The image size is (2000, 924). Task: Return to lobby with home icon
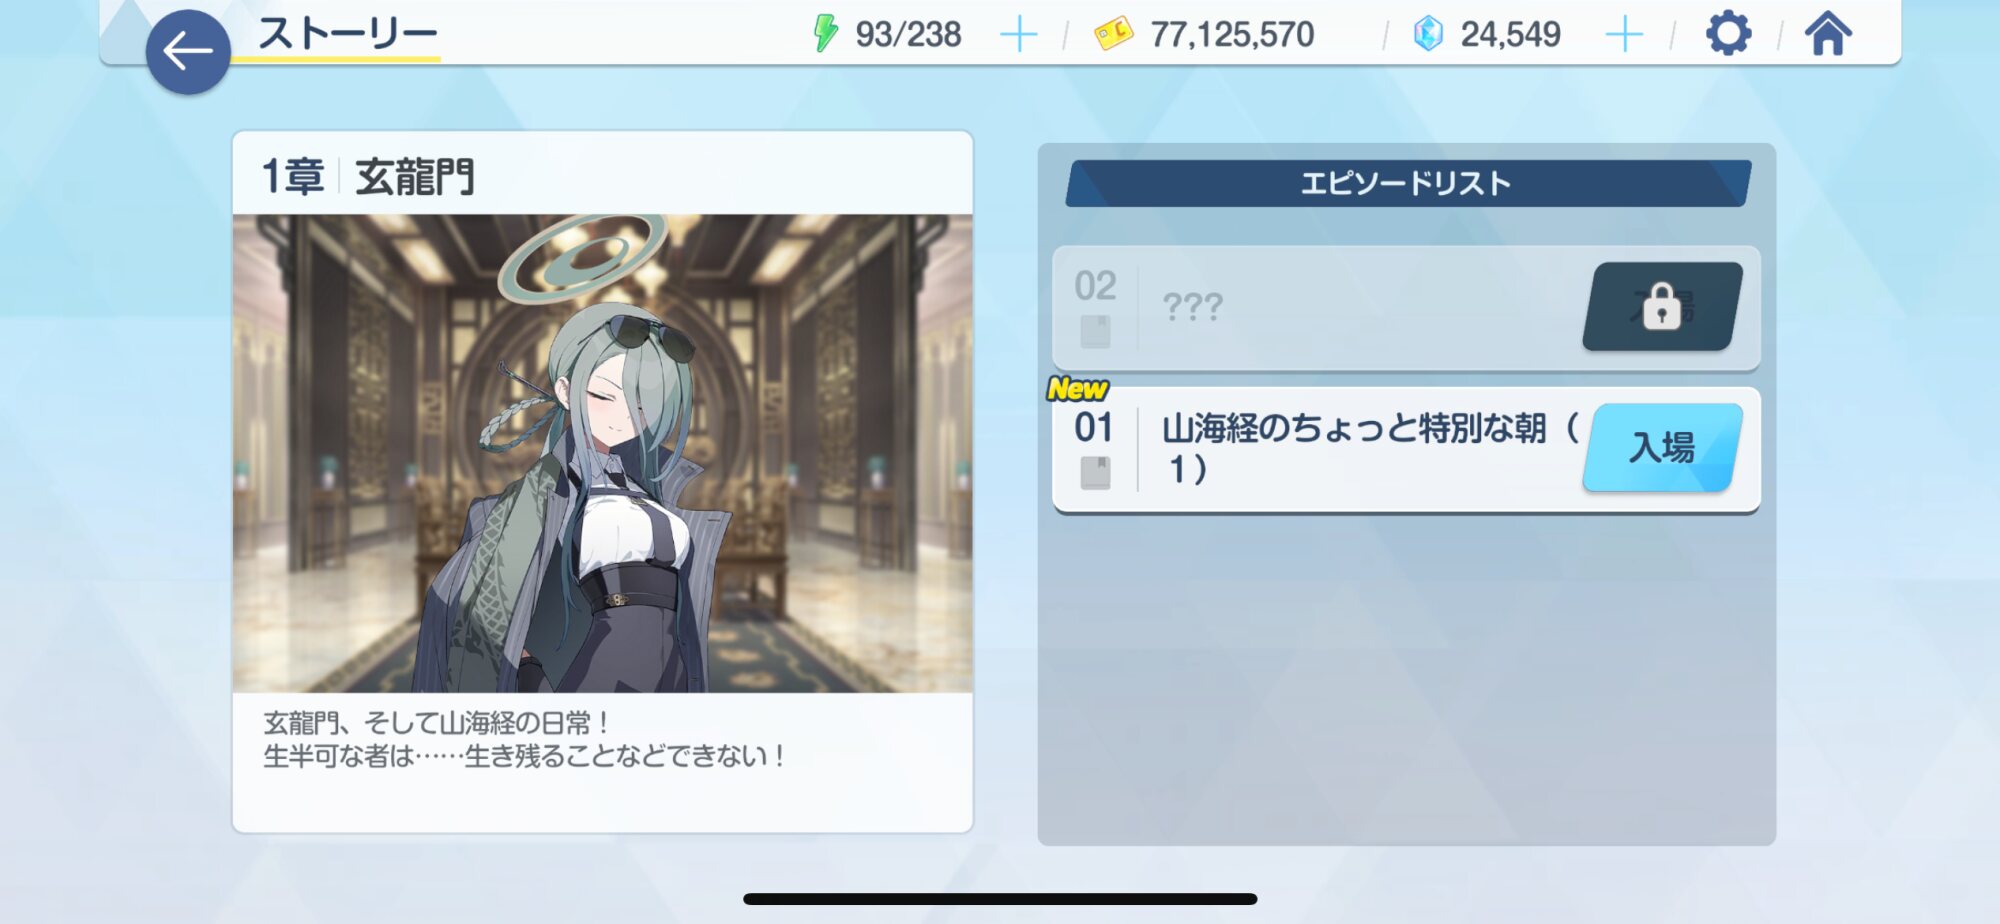point(1828,34)
